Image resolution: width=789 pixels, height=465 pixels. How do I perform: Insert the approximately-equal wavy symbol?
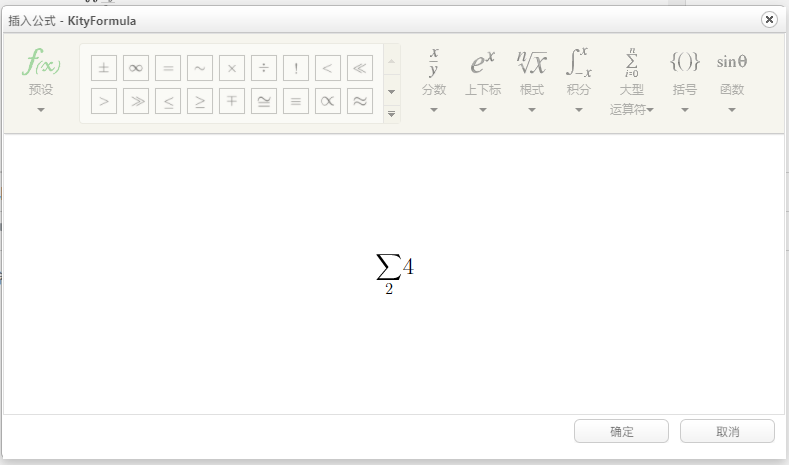point(360,101)
